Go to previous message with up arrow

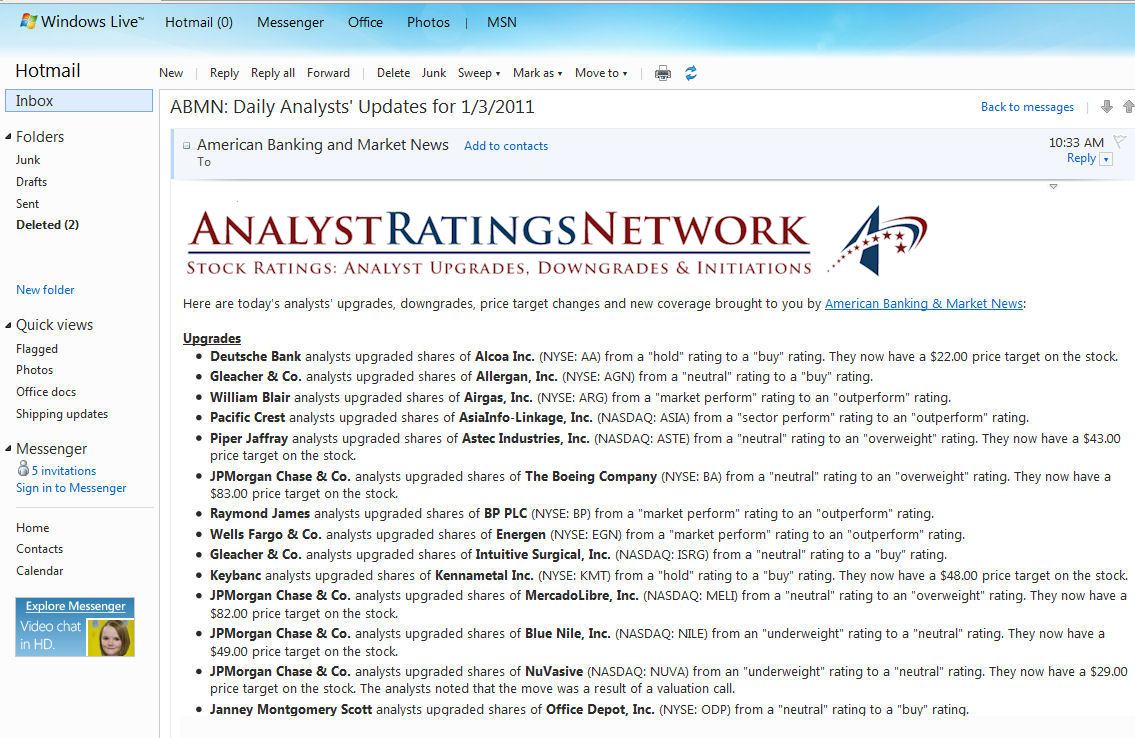[x=1128, y=107]
